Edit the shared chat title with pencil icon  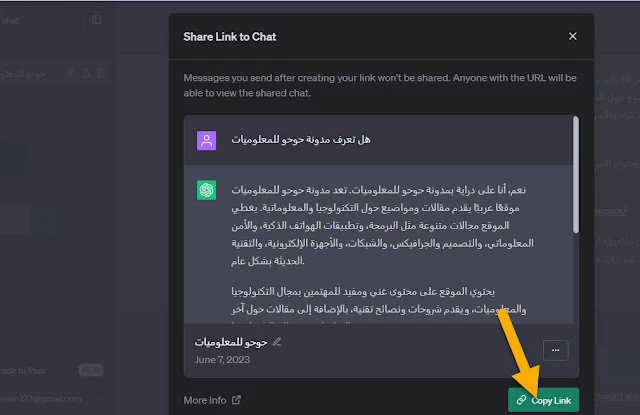pos(277,341)
